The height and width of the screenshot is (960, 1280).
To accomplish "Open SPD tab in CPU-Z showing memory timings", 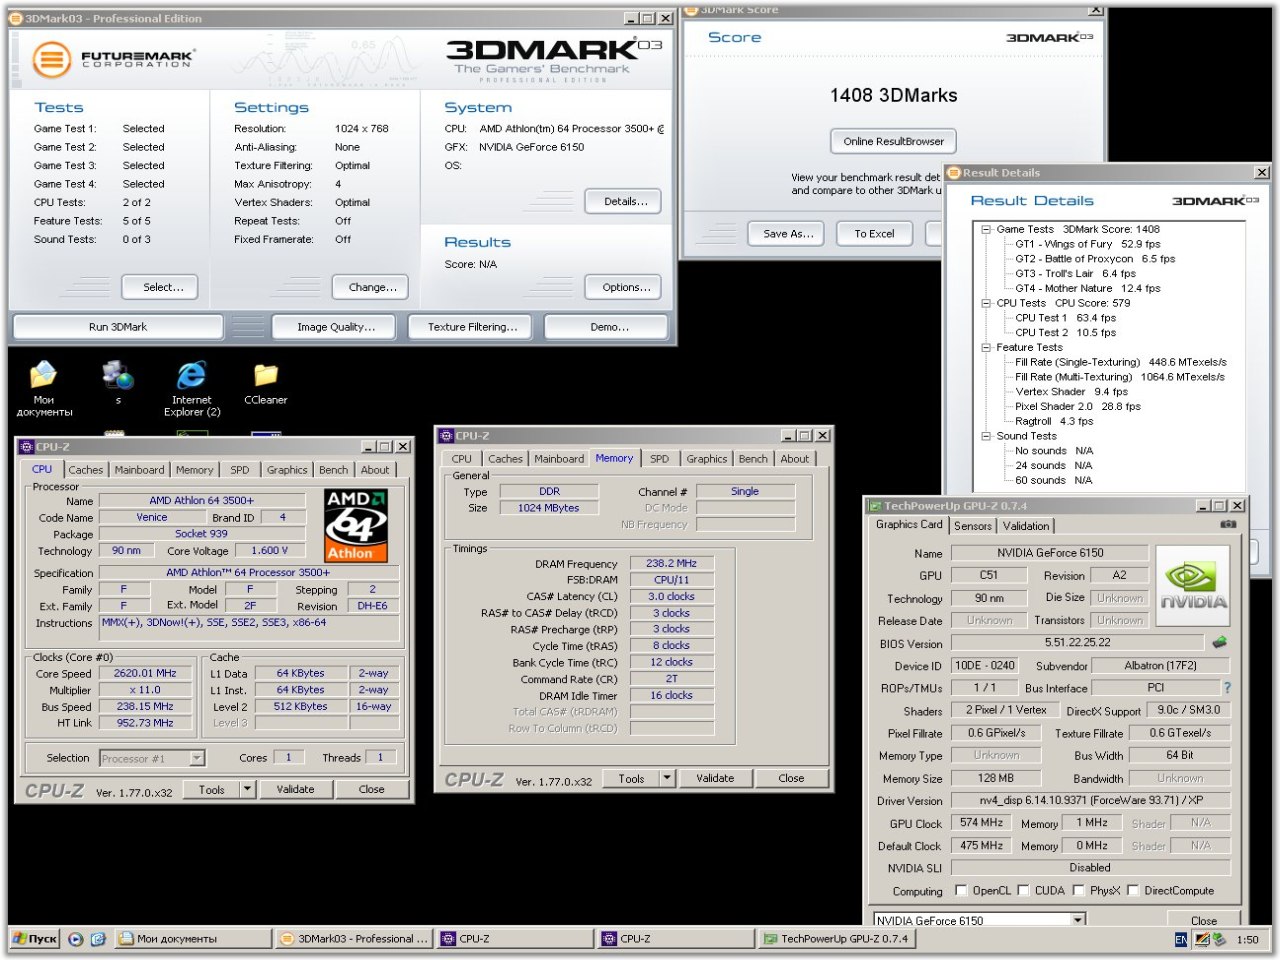I will click(659, 459).
